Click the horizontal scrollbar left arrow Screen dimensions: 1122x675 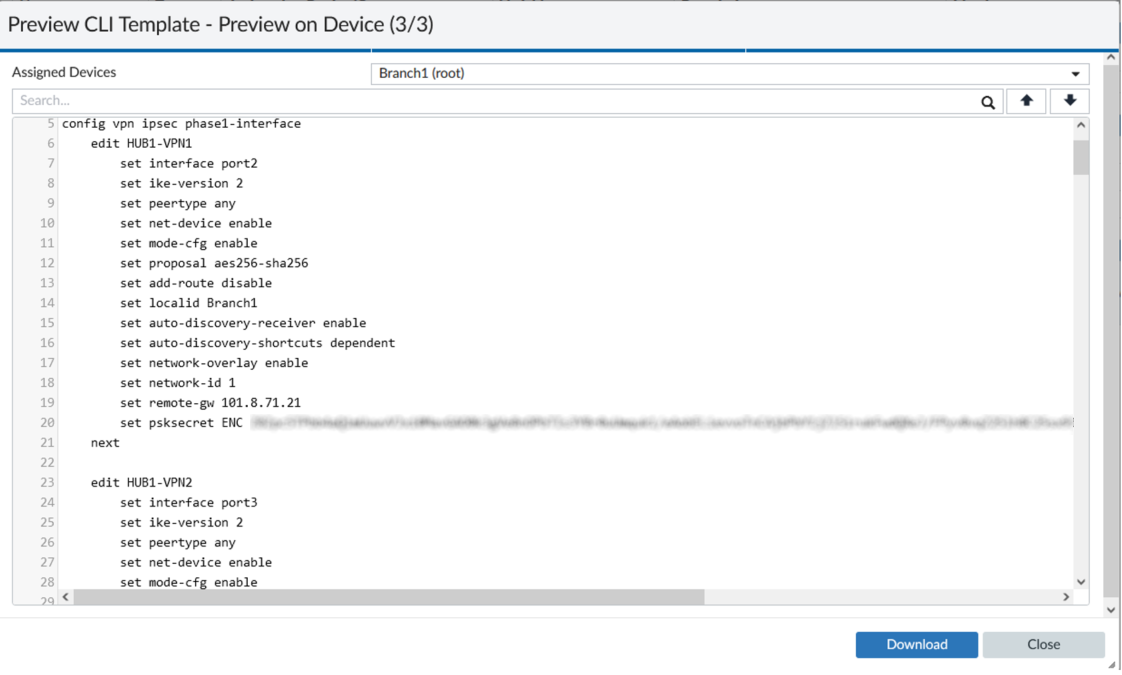pyautogui.click(x=65, y=596)
